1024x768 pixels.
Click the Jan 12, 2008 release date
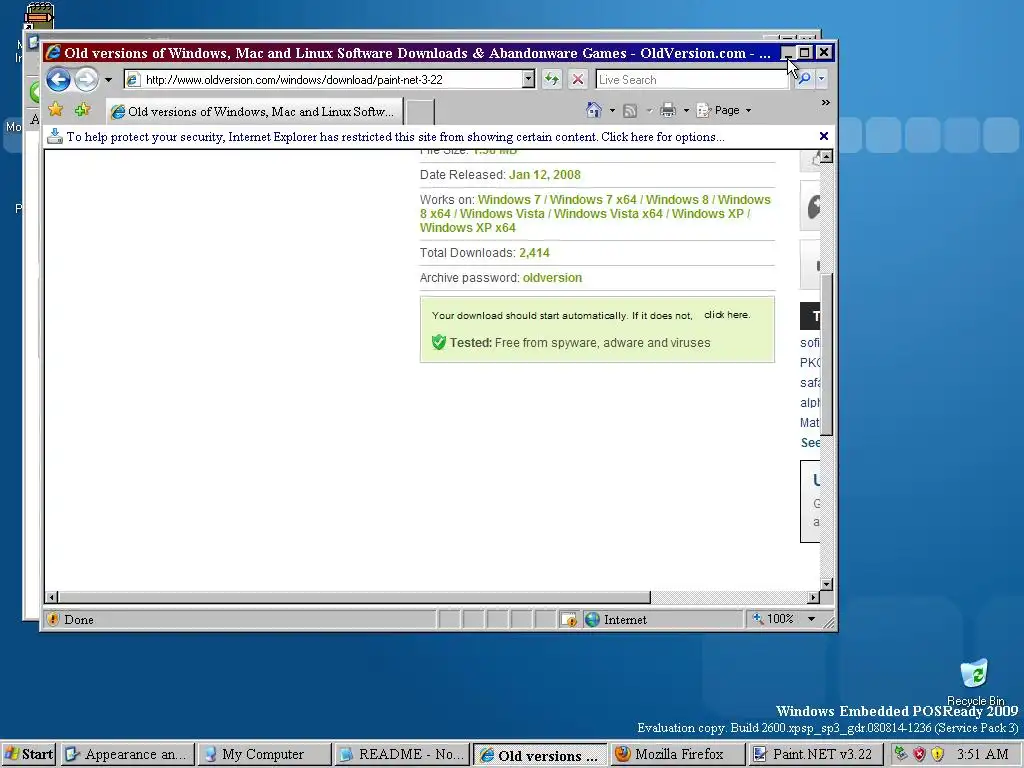545,175
